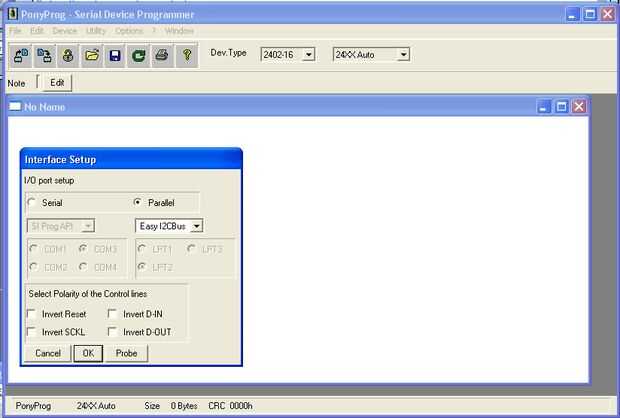Open the ? help menu
This screenshot has height=418, width=620.
click(x=154, y=31)
